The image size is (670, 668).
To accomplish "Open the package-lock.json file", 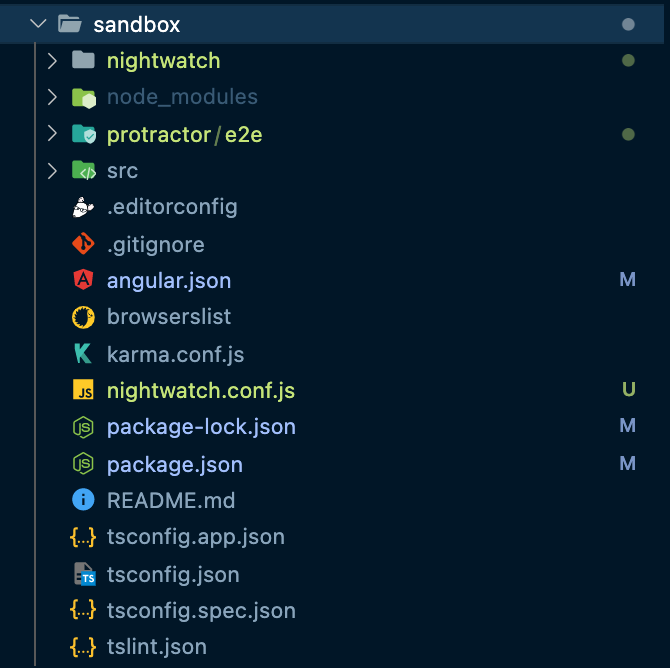I will 201,427.
